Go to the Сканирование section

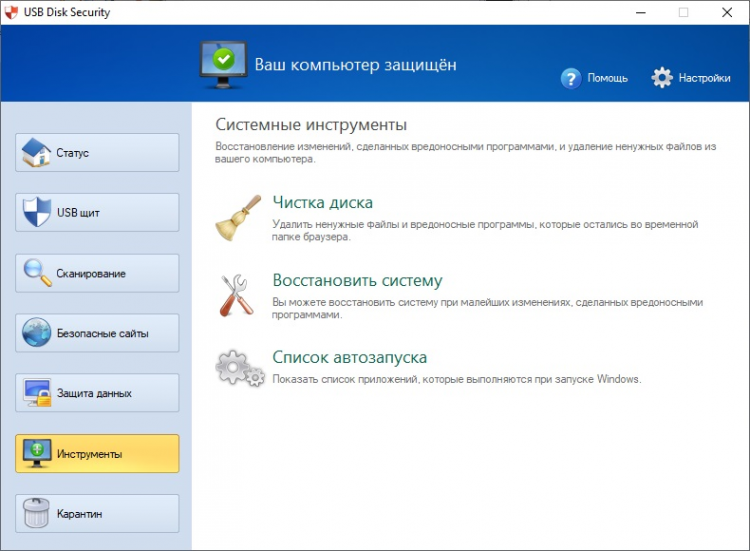click(x=97, y=273)
